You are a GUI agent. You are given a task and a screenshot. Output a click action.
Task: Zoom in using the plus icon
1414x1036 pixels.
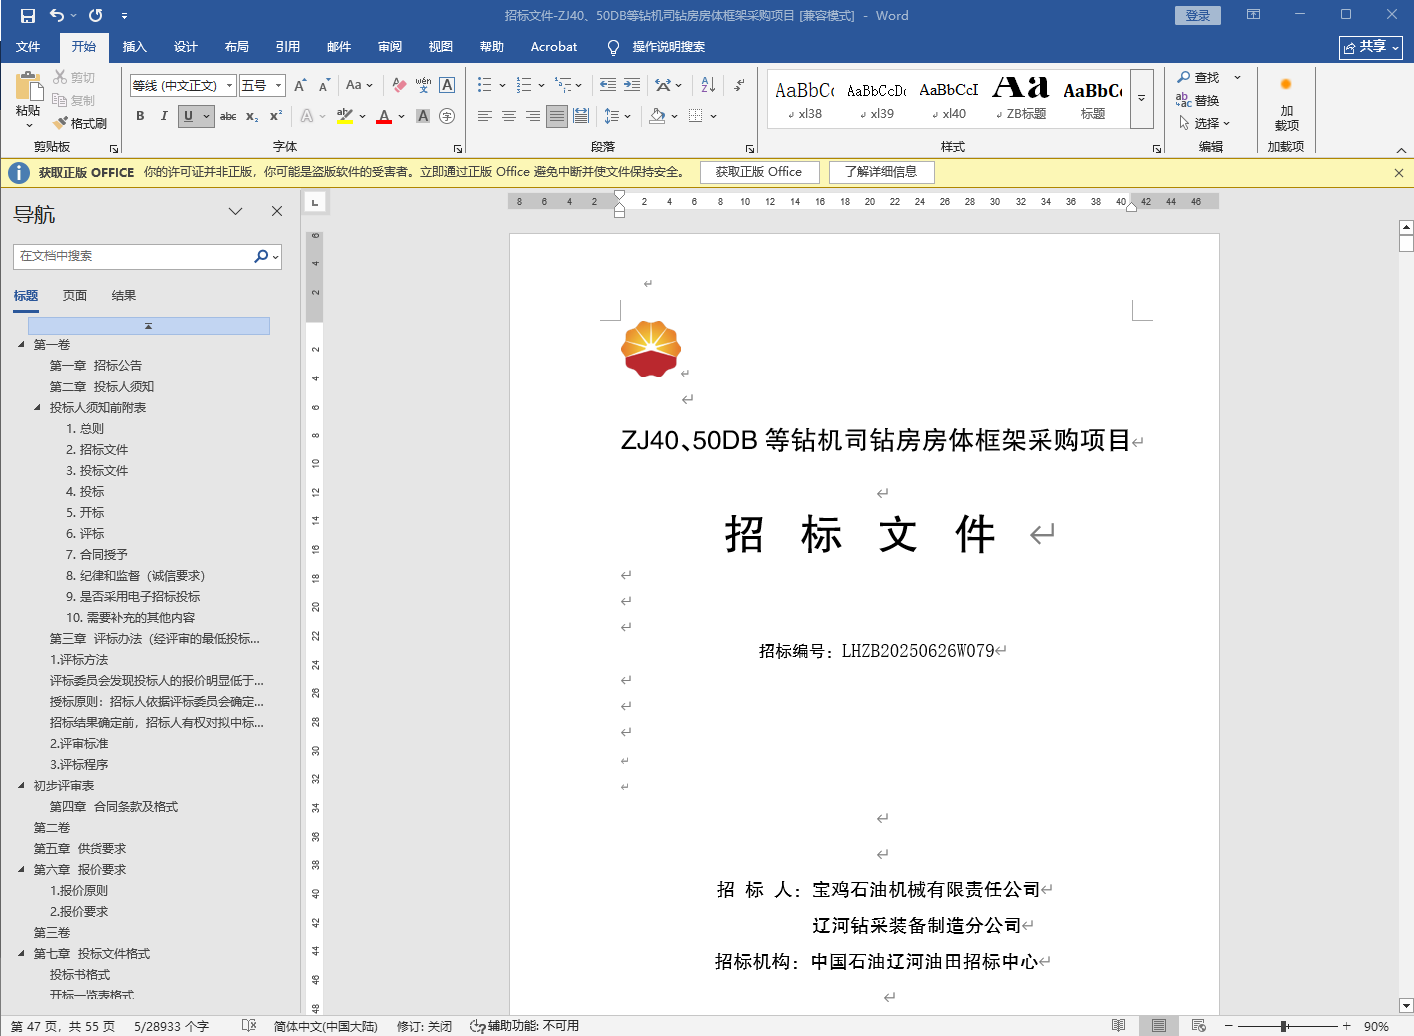pyautogui.click(x=1347, y=1026)
